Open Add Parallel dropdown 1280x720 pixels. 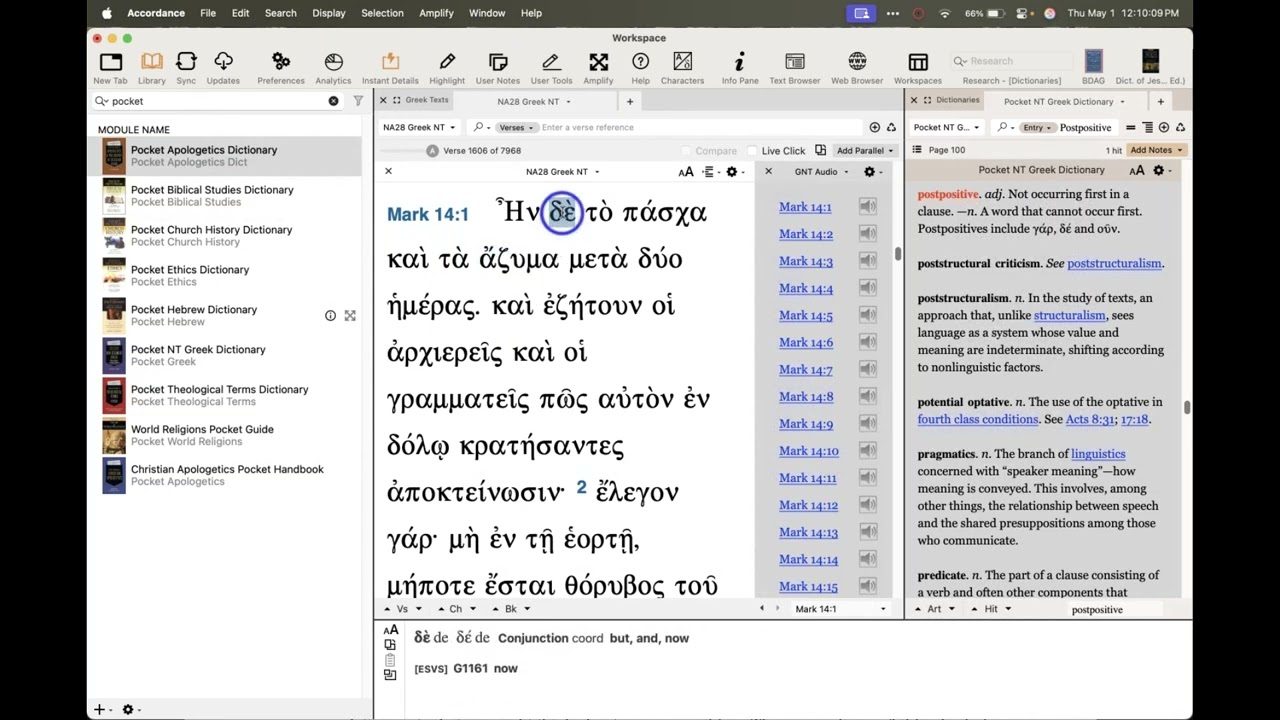(865, 151)
